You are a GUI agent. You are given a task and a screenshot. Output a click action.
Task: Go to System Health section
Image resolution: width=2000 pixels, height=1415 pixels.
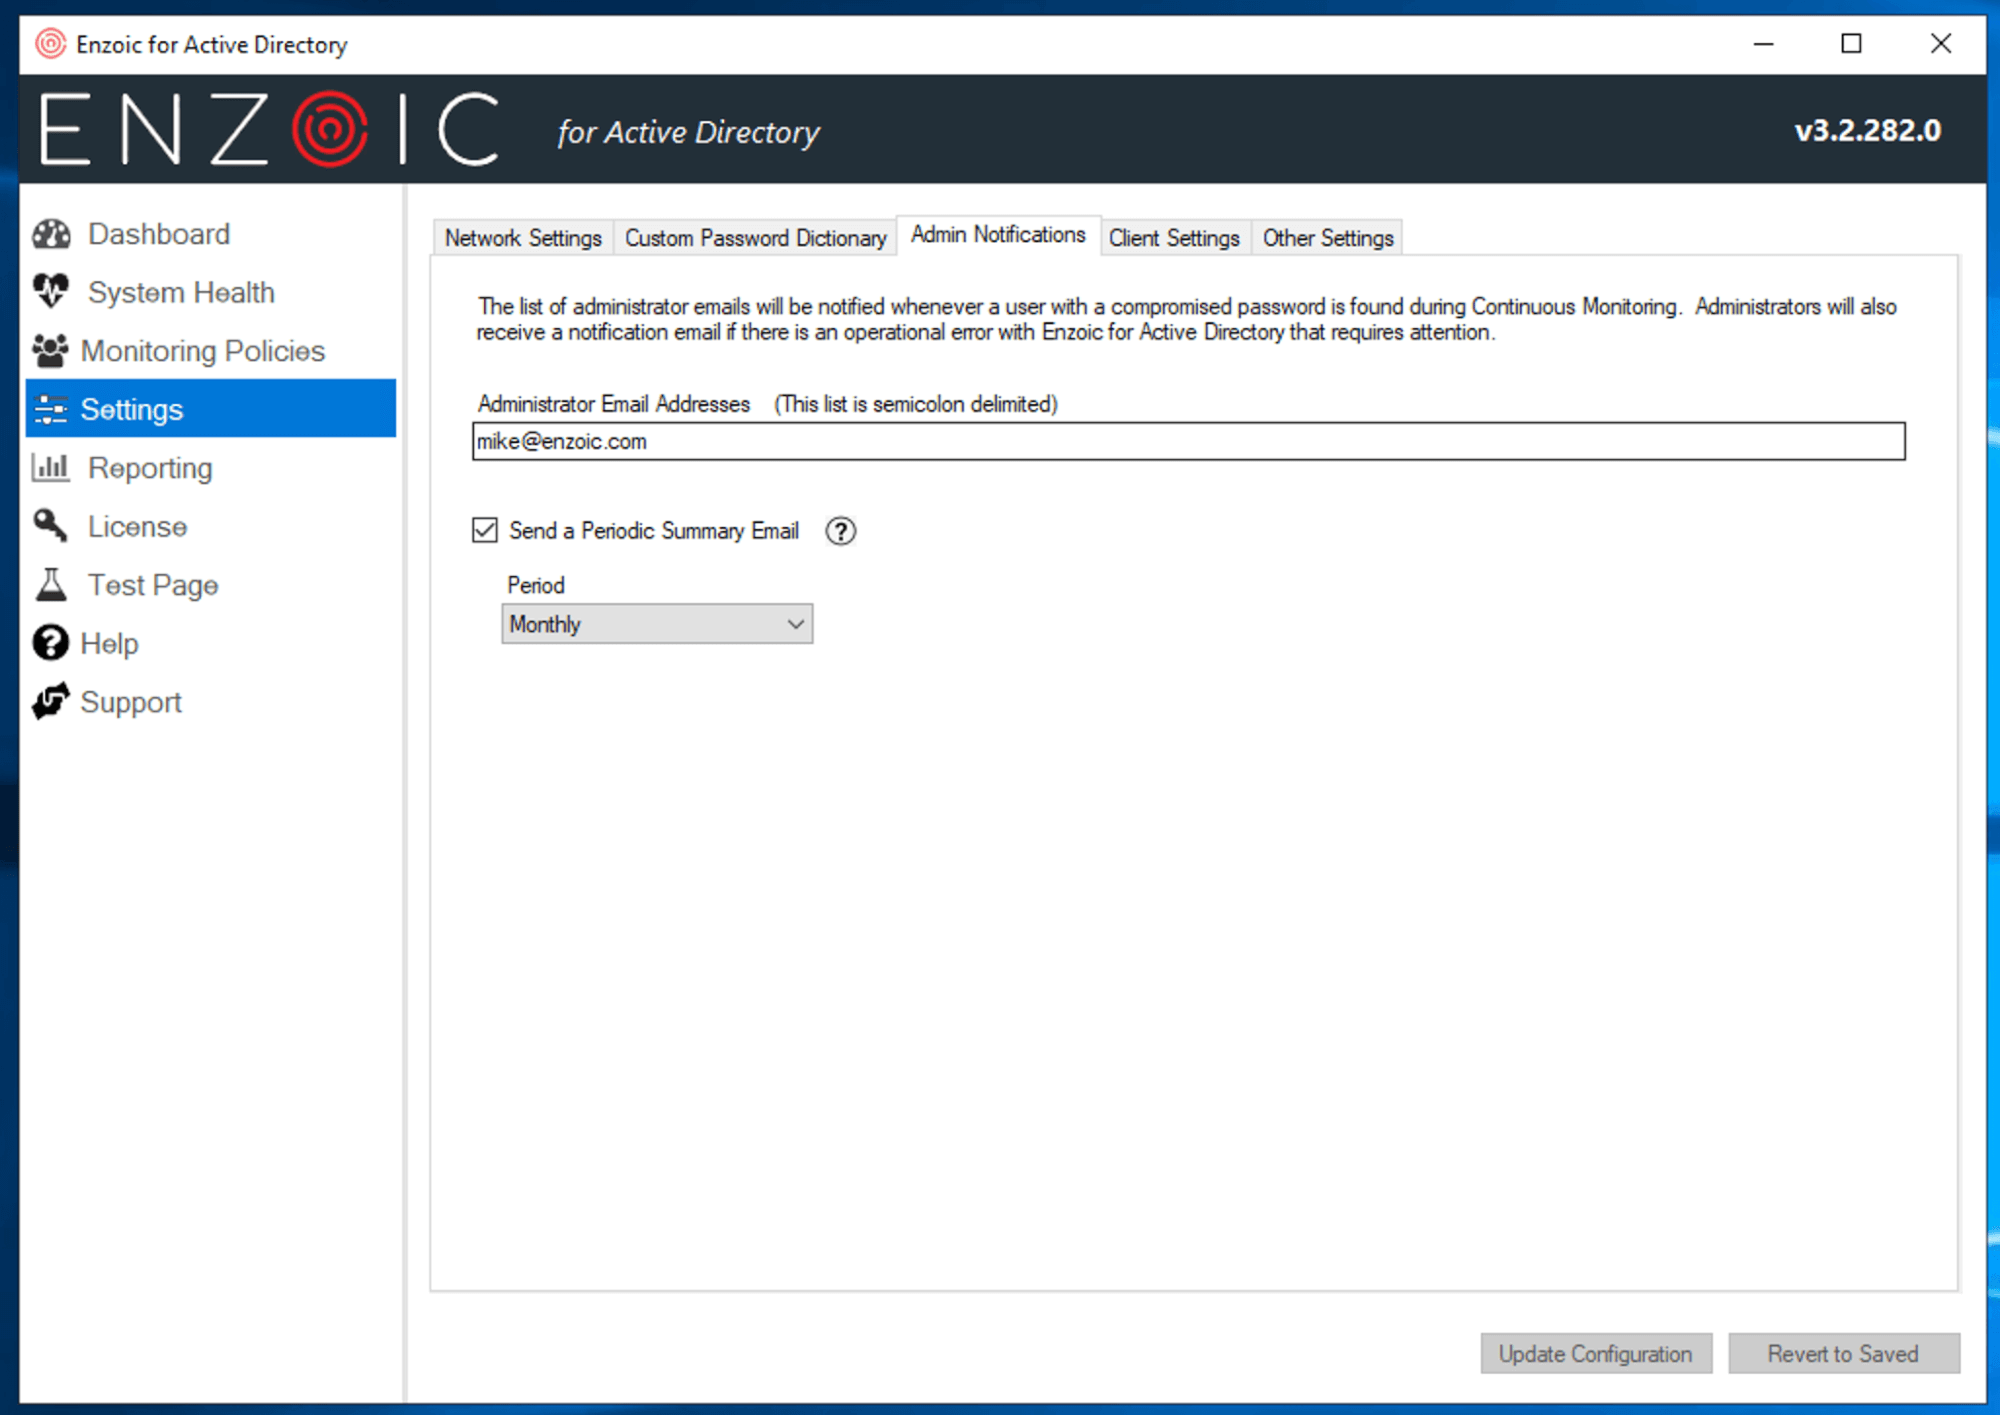coord(181,292)
